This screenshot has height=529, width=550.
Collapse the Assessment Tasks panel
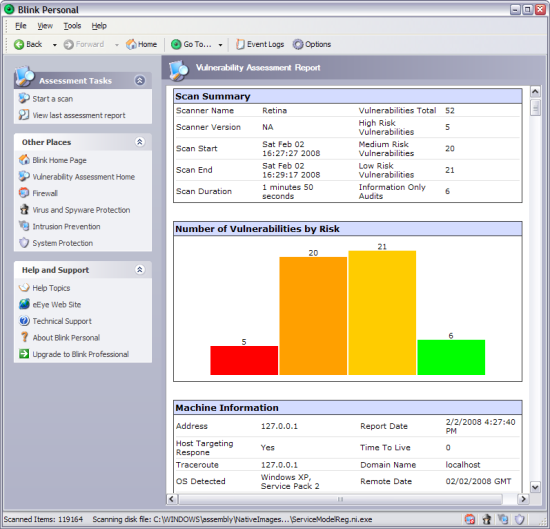pos(140,81)
